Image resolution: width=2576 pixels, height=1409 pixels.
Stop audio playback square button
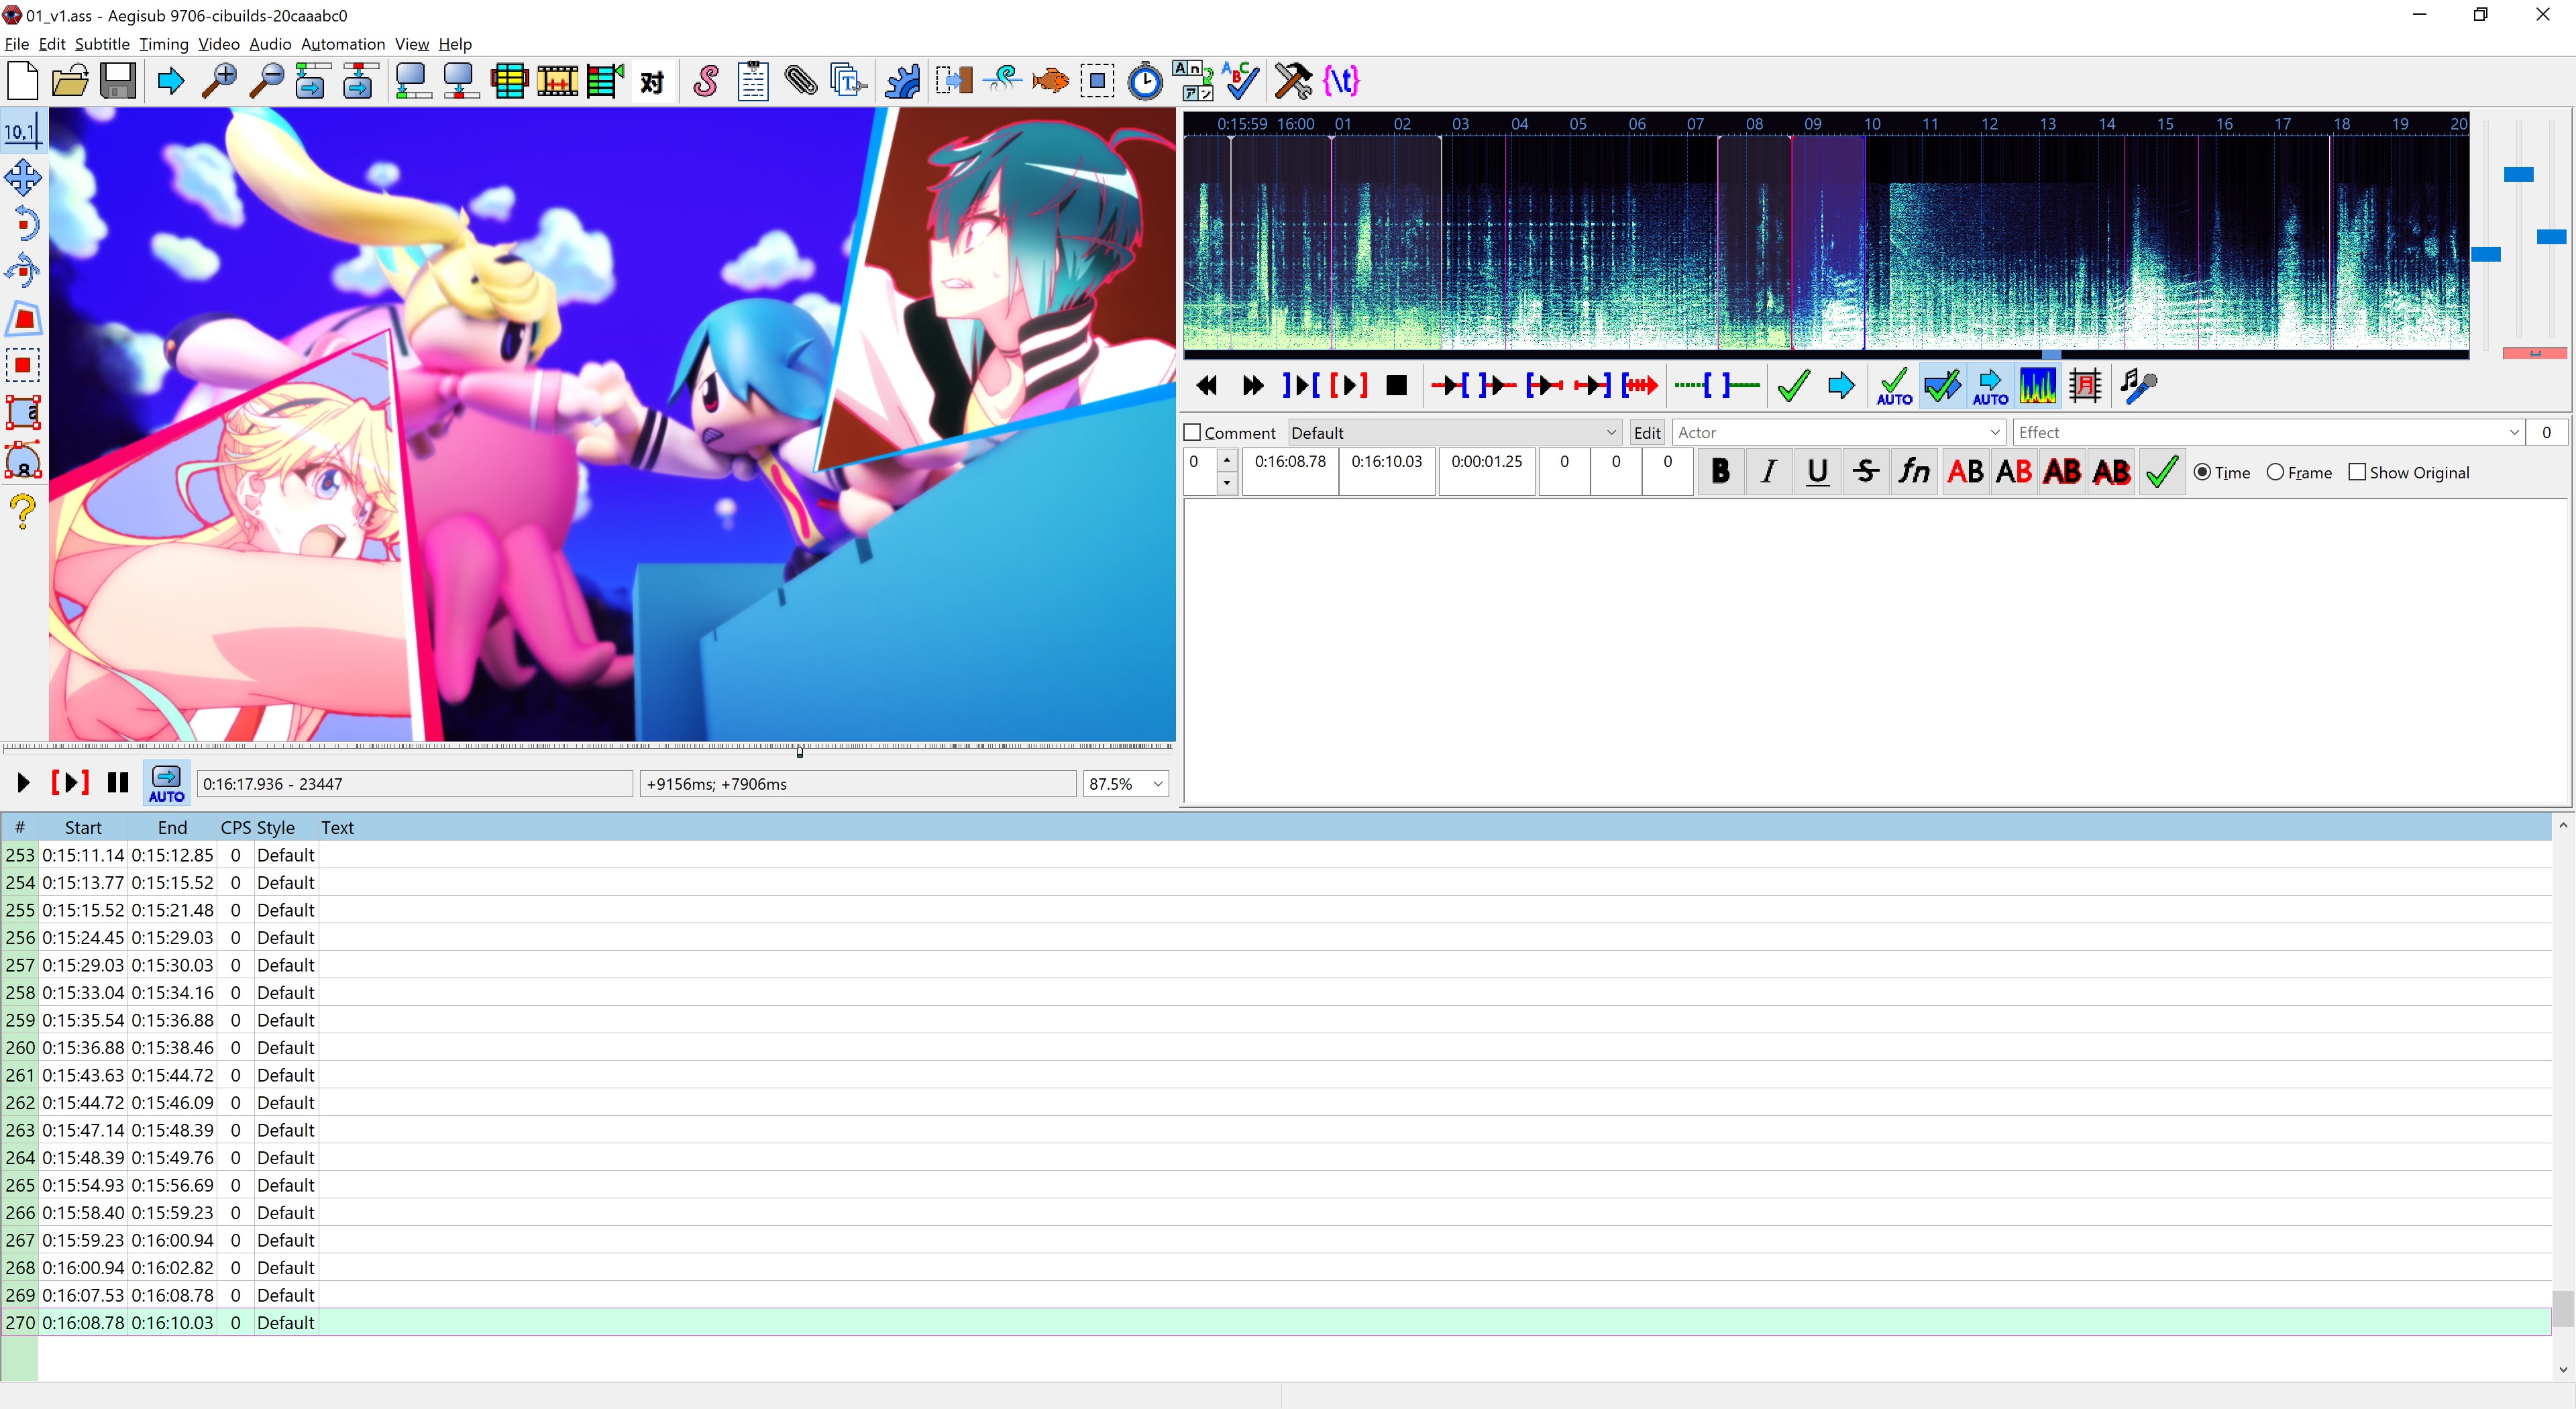point(1396,386)
